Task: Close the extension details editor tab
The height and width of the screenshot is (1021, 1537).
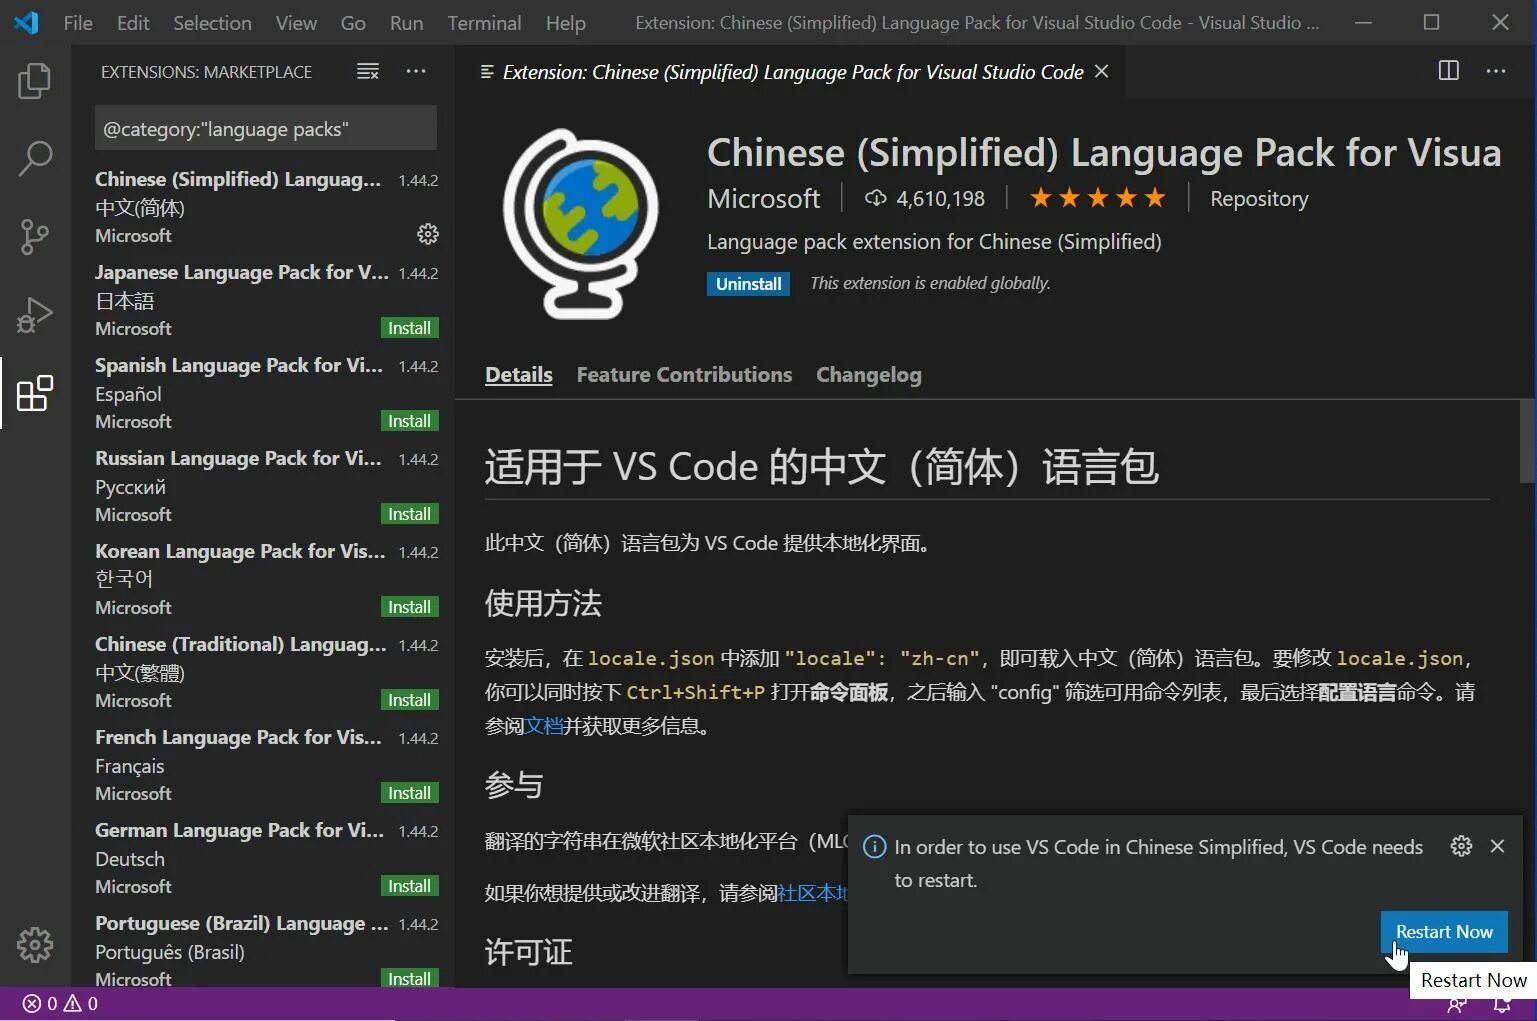Action: coord(1102,71)
